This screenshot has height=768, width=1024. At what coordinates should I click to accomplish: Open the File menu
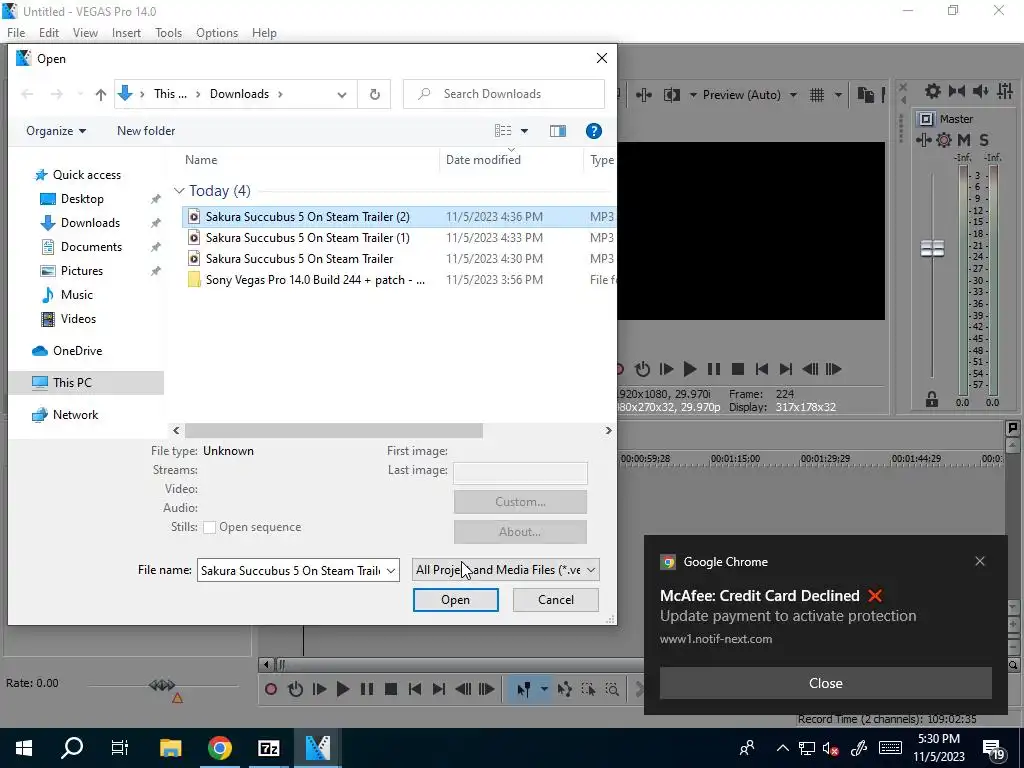[x=16, y=33]
